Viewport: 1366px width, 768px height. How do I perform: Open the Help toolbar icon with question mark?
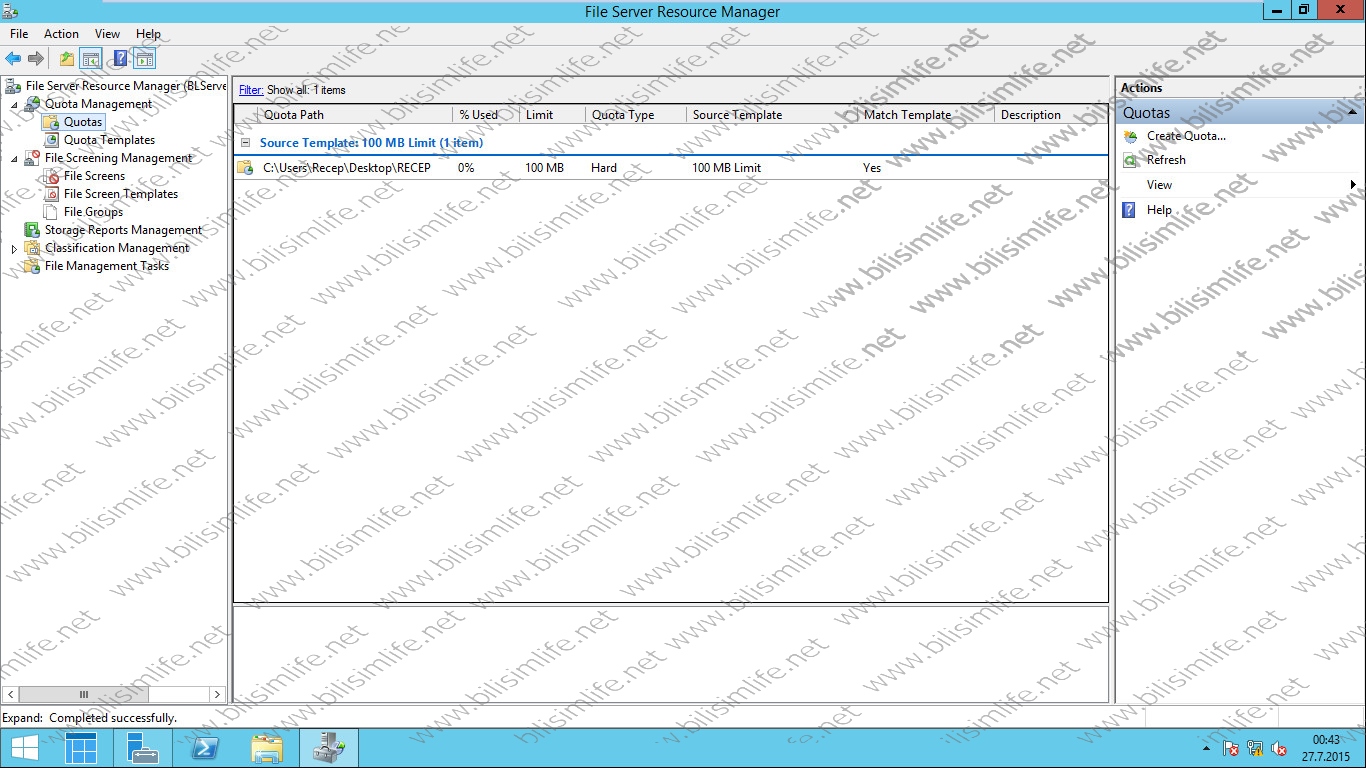(x=121, y=59)
